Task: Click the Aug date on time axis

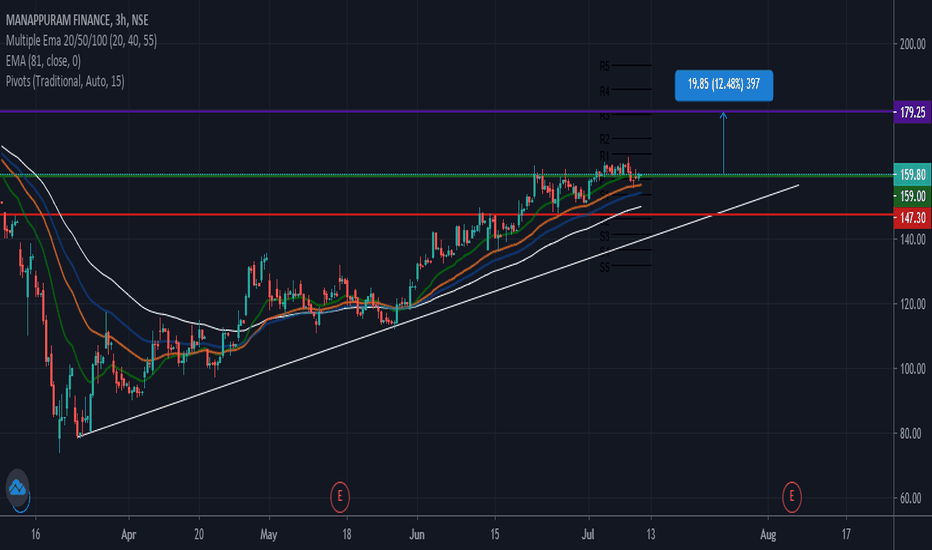Action: point(768,535)
